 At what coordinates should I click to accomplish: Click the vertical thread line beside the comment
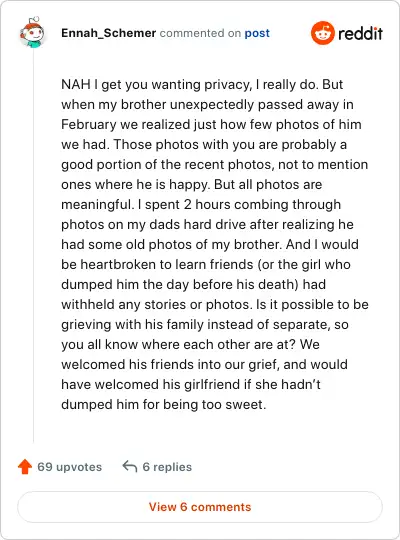pyautogui.click(x=33, y=246)
